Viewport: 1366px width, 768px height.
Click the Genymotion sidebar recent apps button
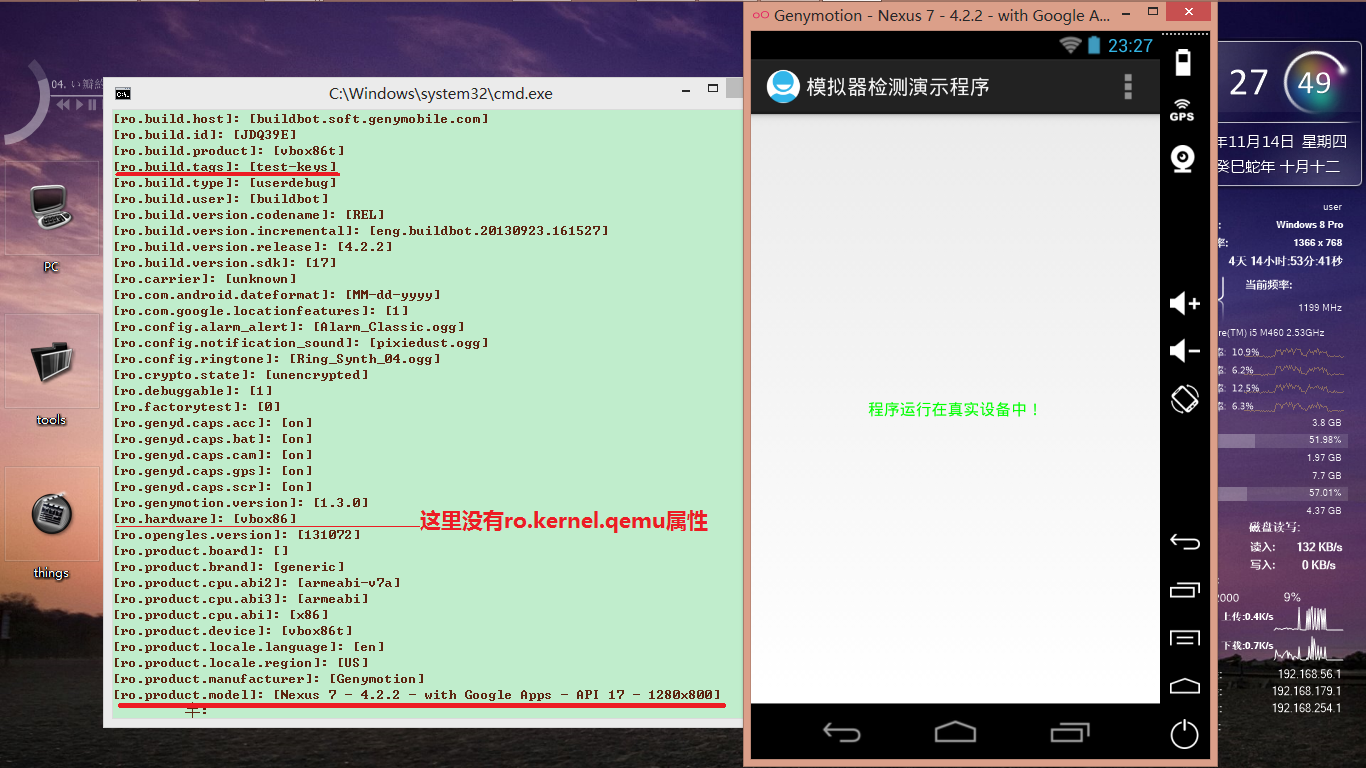[x=1184, y=590]
